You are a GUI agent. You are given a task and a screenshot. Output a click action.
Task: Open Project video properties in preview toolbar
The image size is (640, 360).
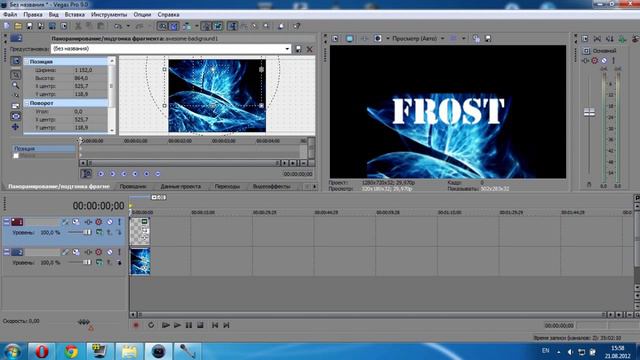(x=335, y=38)
